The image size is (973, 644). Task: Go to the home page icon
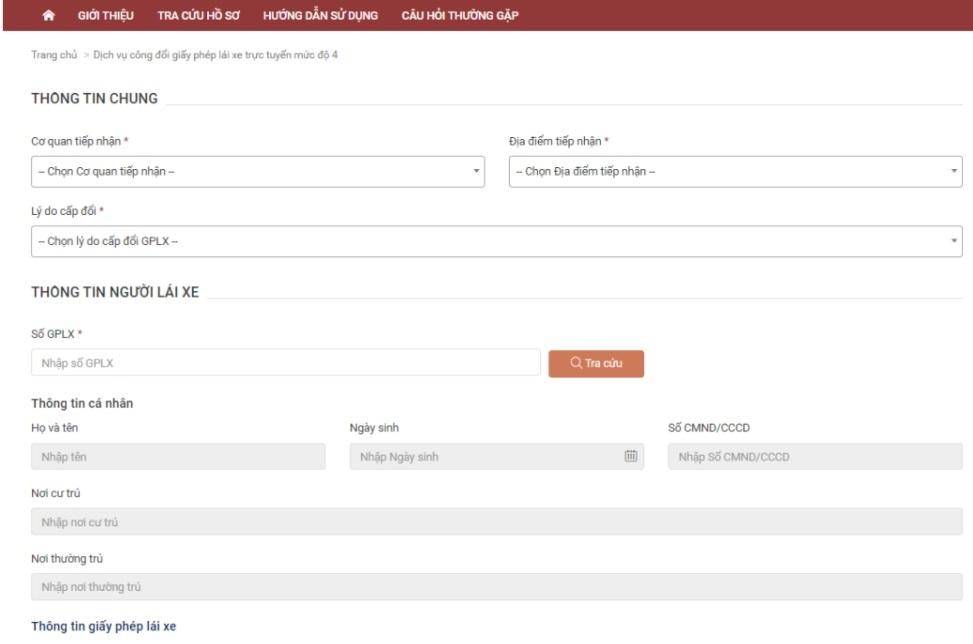(48, 16)
